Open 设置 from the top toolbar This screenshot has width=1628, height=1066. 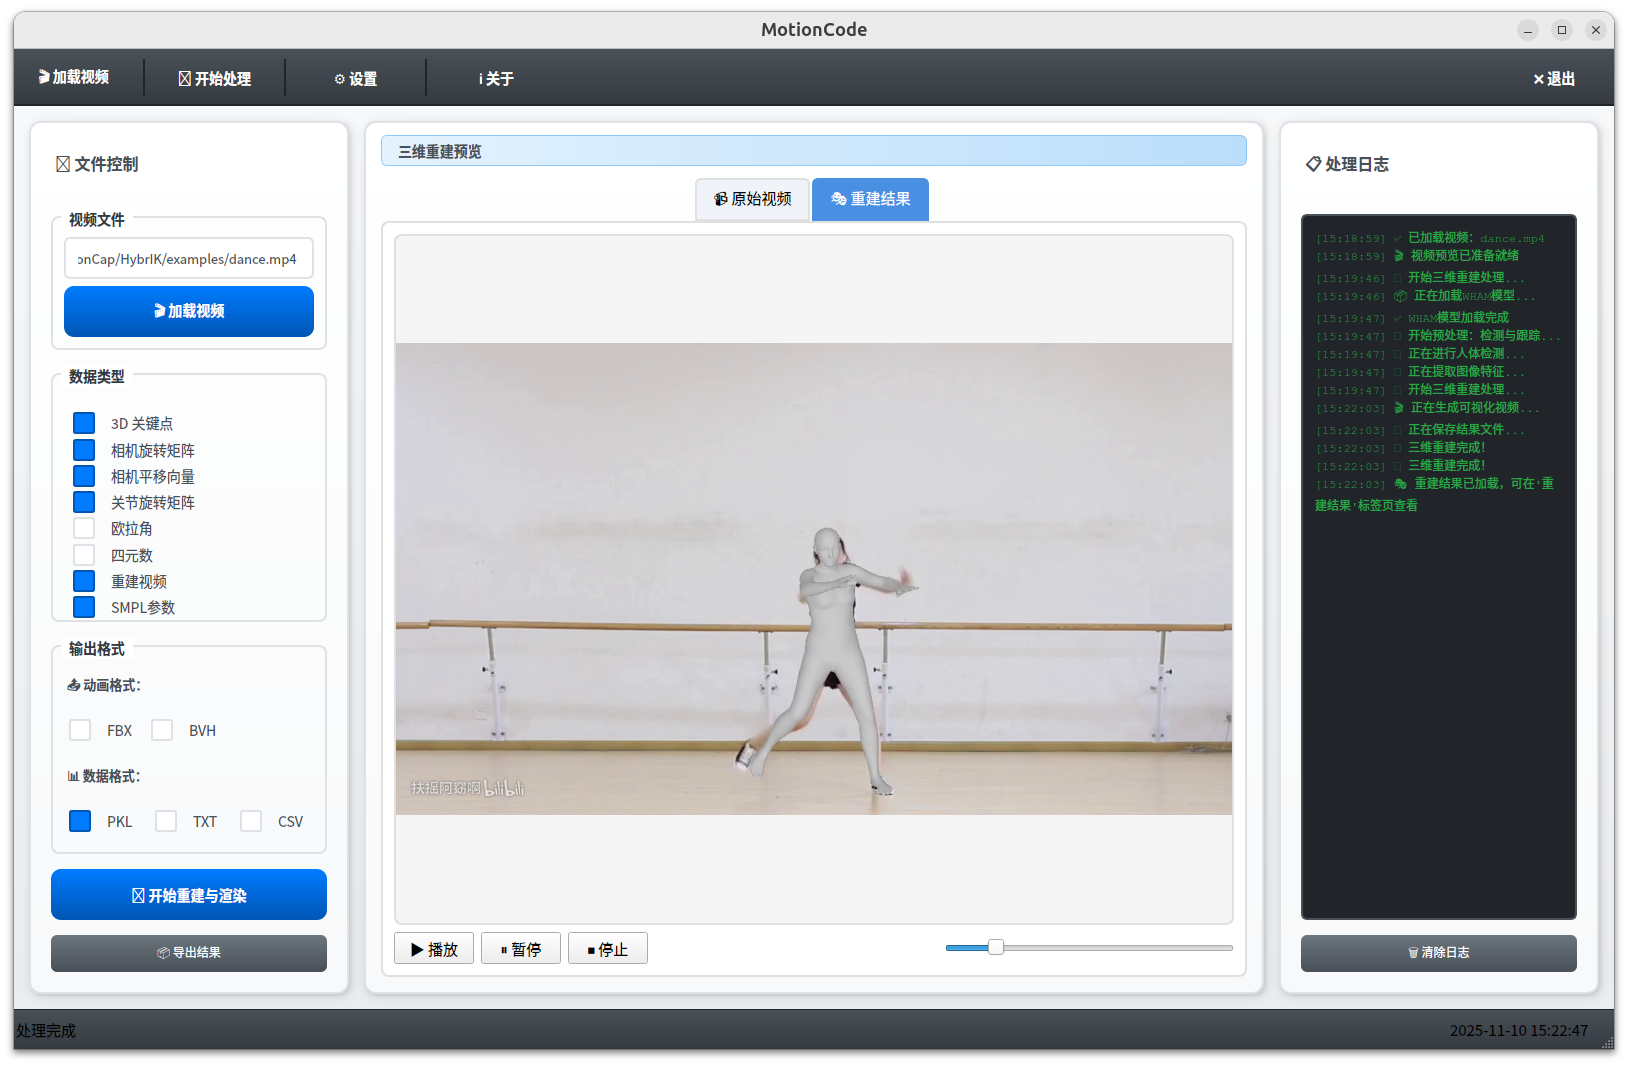pos(356,78)
